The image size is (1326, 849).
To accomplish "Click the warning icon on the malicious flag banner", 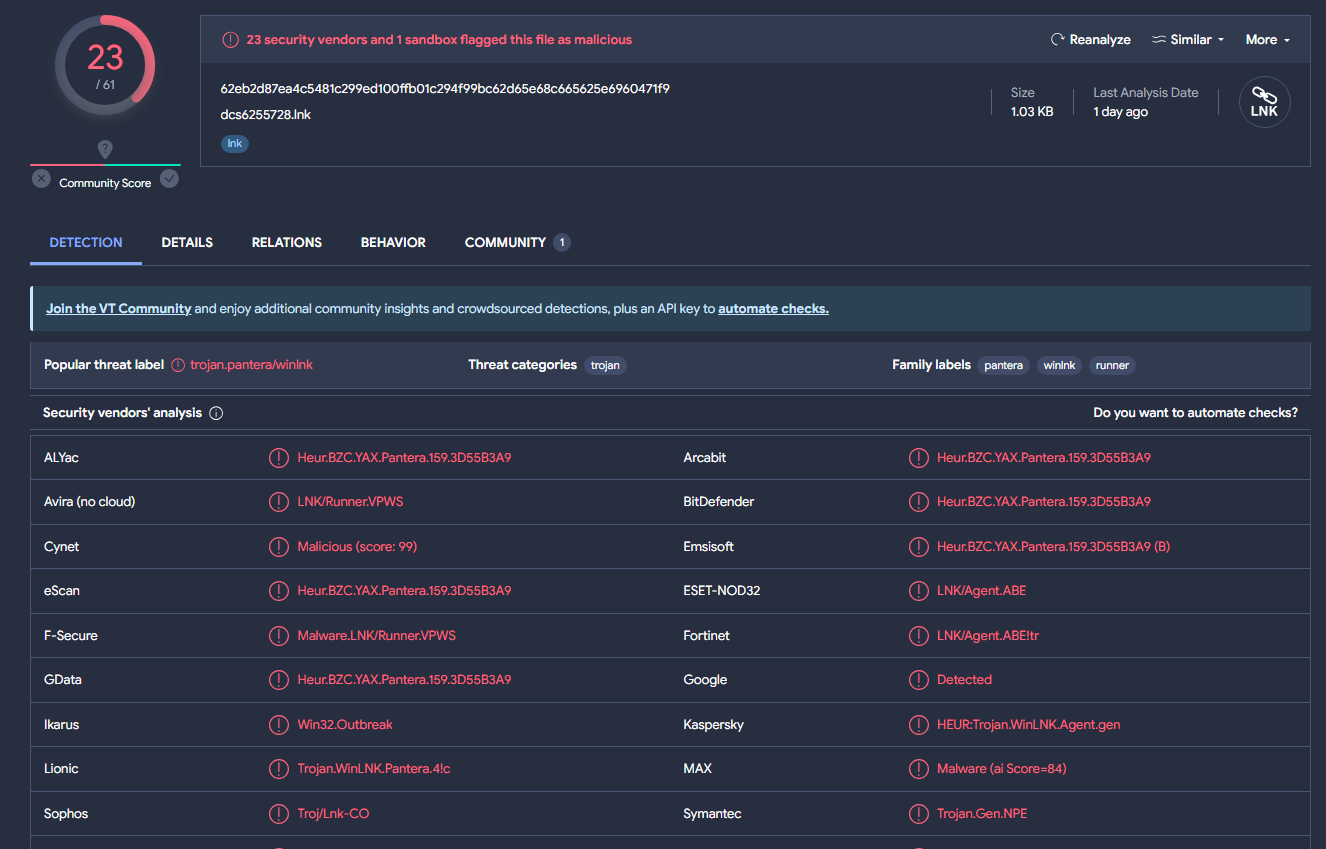I will tap(230, 39).
